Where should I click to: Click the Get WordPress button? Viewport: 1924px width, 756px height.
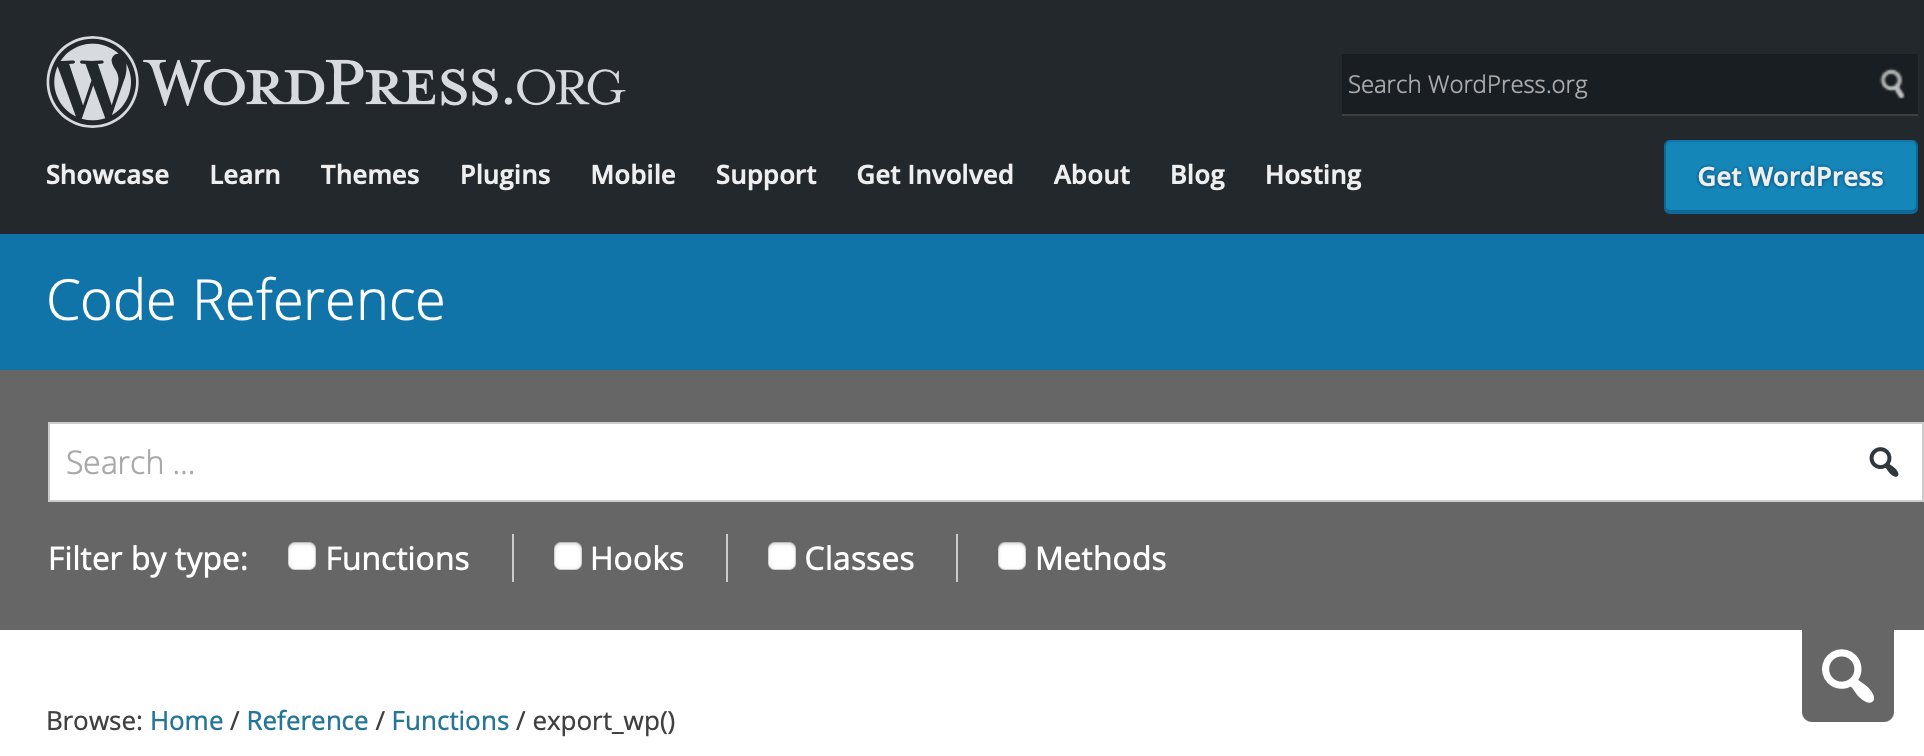click(1790, 177)
